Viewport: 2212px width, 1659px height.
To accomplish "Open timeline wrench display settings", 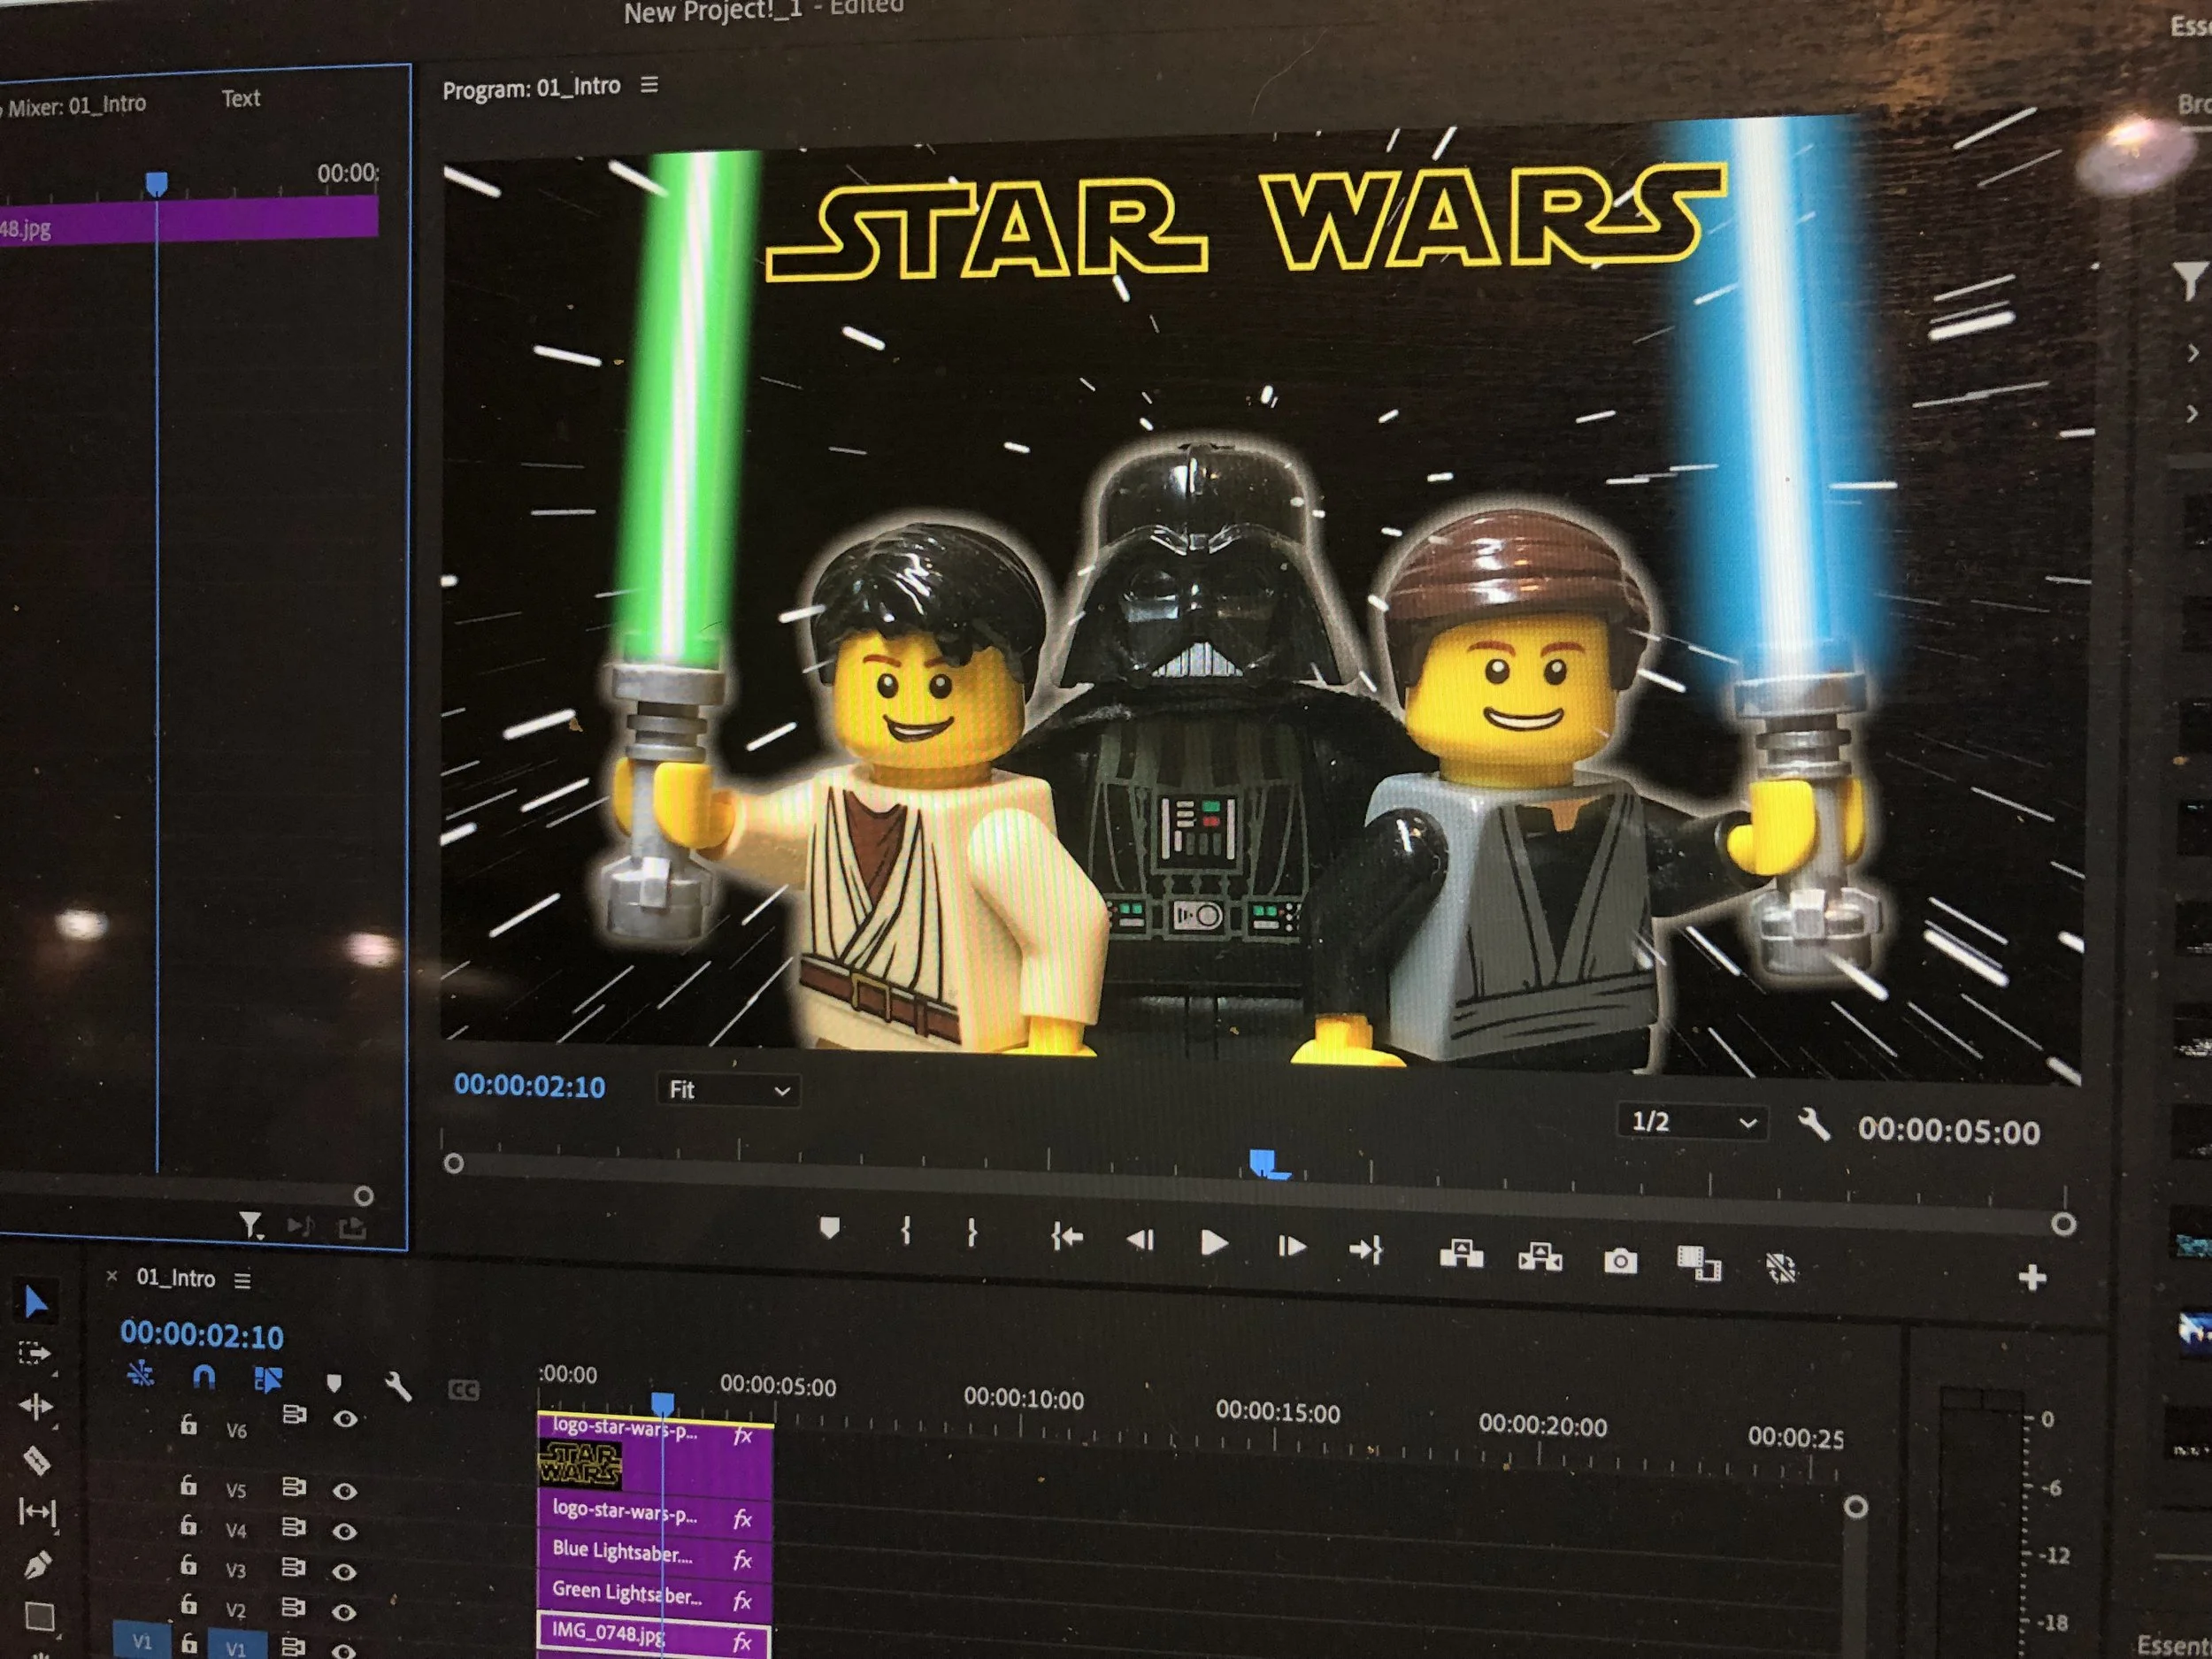I will [x=398, y=1386].
